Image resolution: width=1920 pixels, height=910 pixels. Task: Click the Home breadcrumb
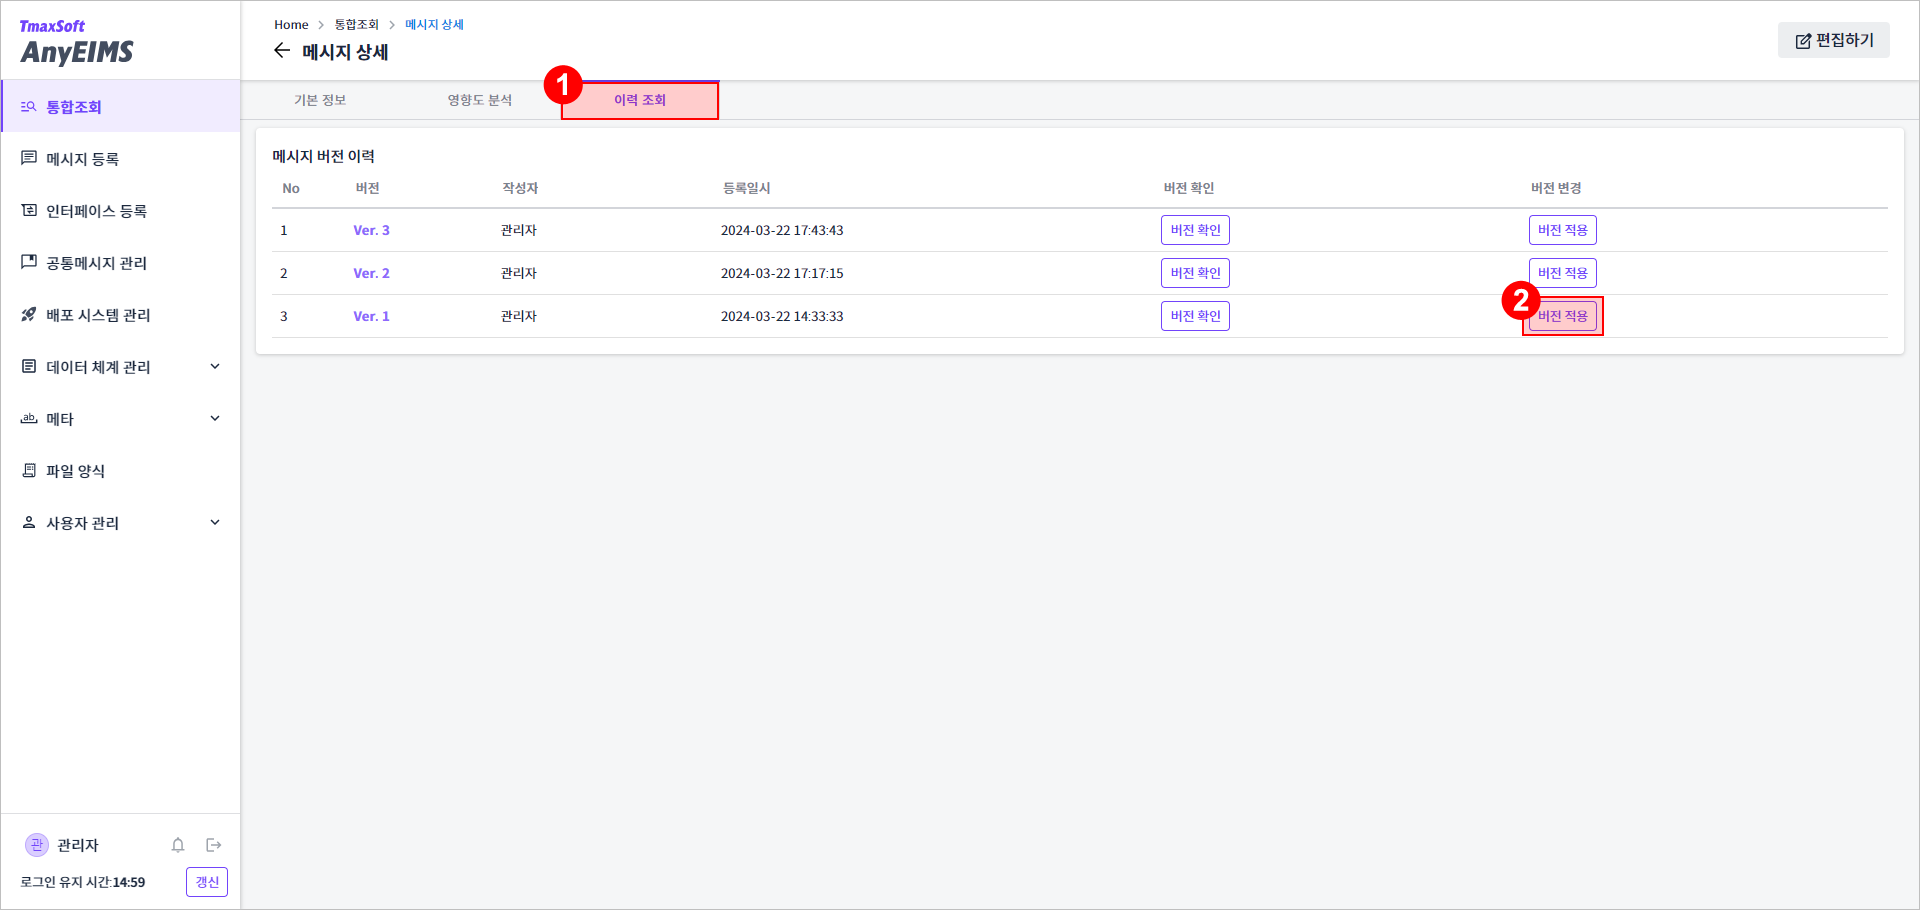(x=291, y=24)
